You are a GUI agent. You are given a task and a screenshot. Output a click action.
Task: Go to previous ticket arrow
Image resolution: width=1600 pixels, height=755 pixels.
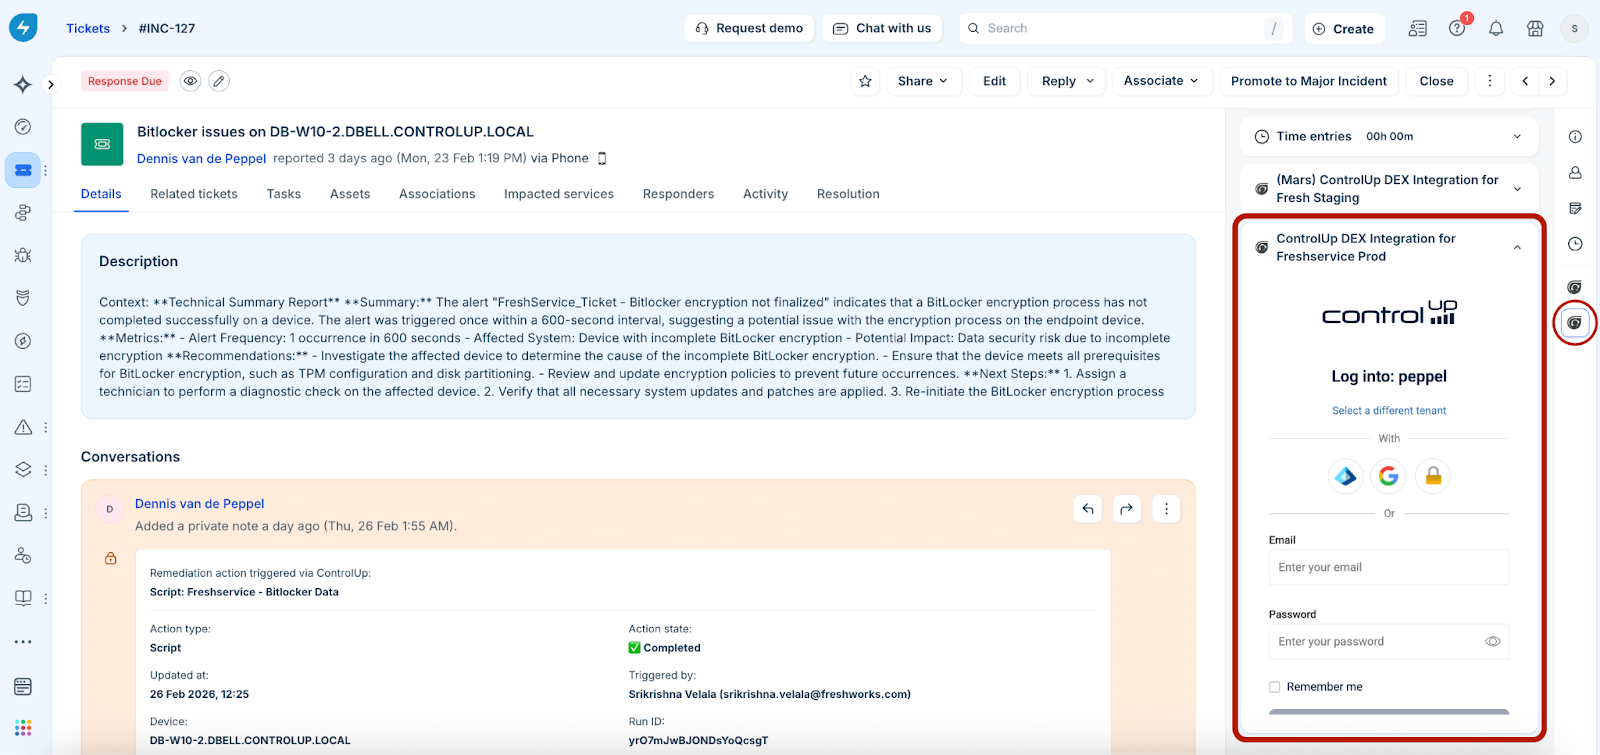click(x=1525, y=81)
